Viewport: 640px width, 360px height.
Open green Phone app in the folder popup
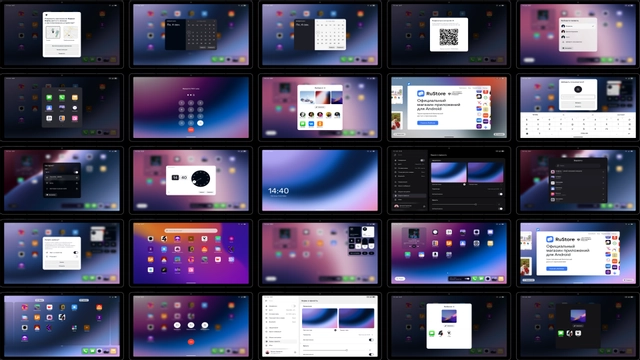point(62,98)
